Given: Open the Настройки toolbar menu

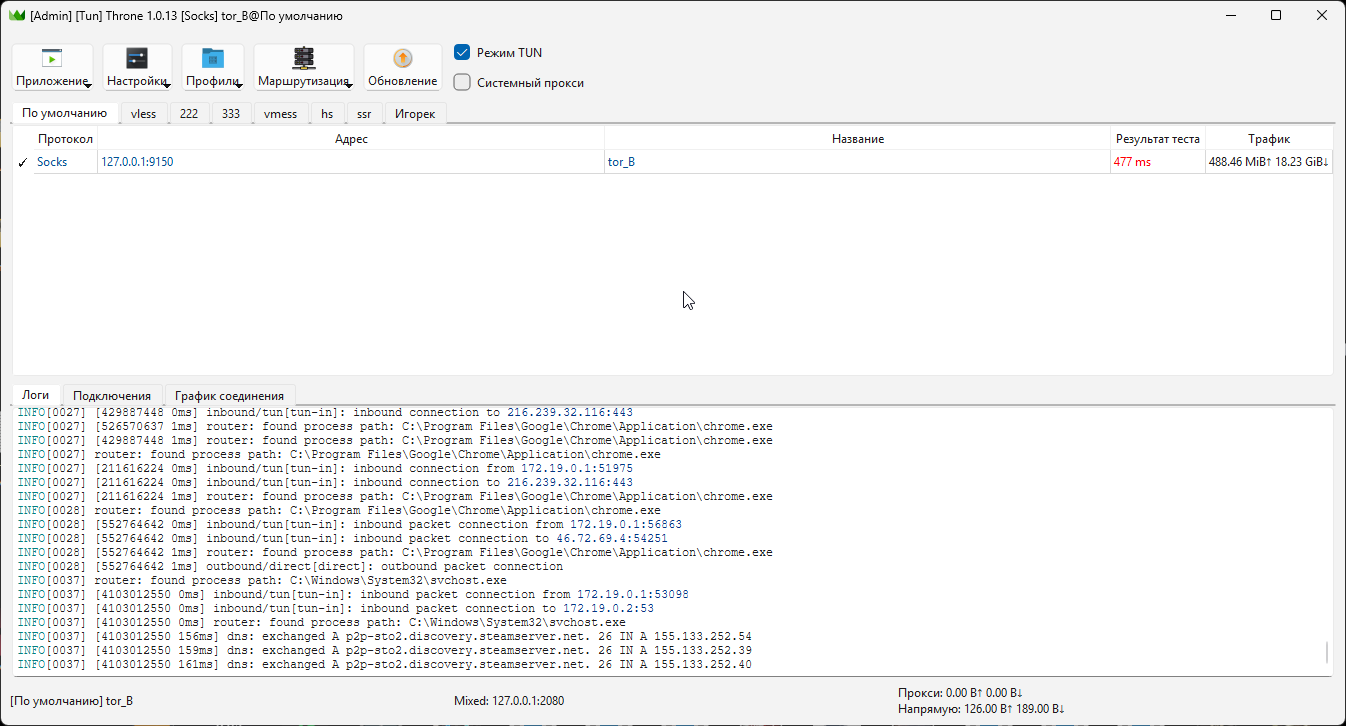Looking at the screenshot, I should click(137, 68).
